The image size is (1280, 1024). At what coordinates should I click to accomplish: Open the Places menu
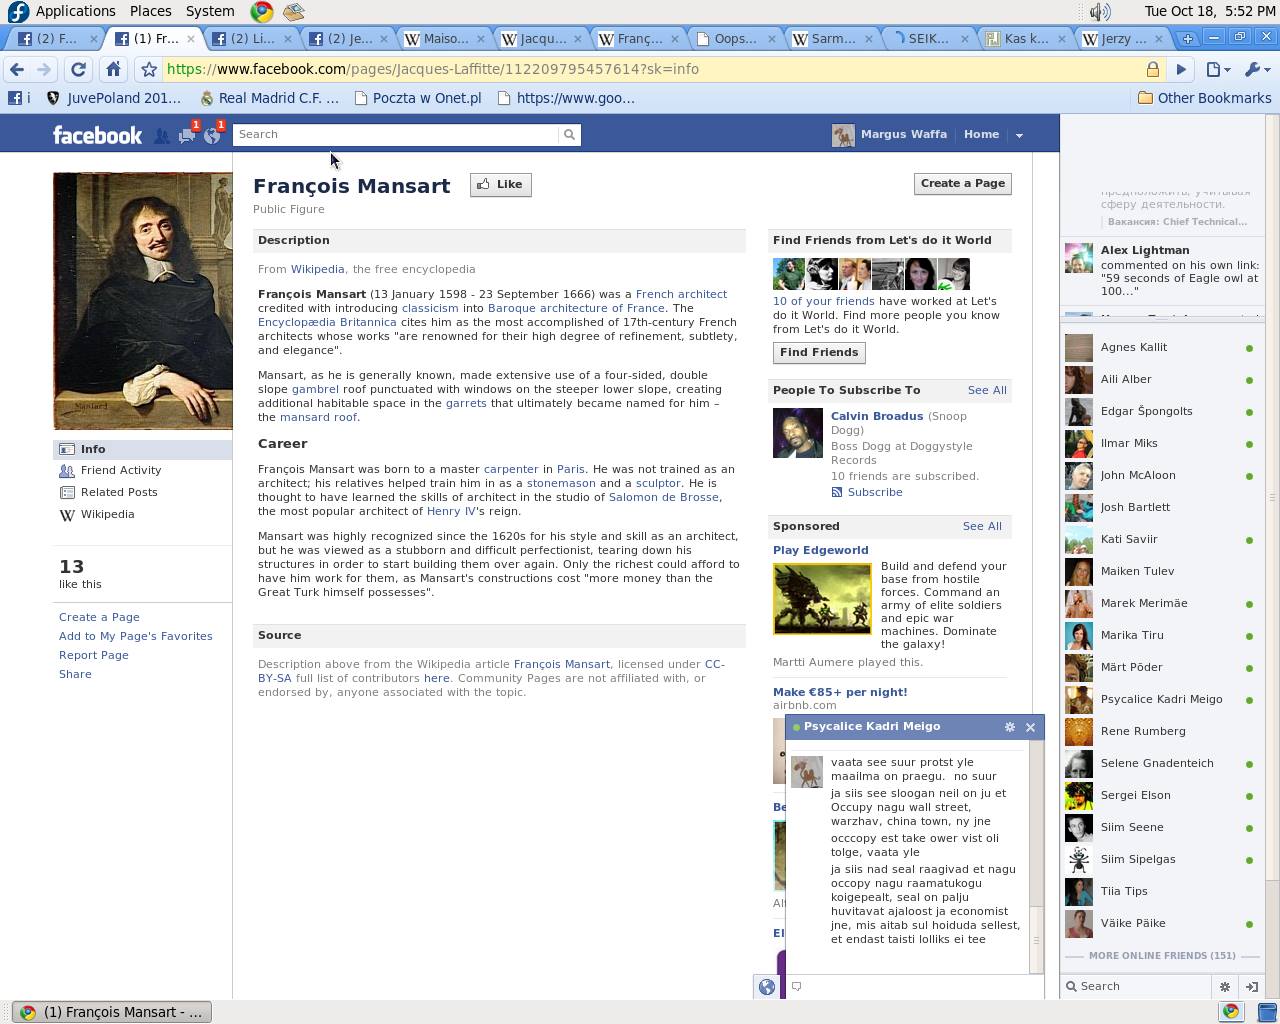(x=150, y=11)
